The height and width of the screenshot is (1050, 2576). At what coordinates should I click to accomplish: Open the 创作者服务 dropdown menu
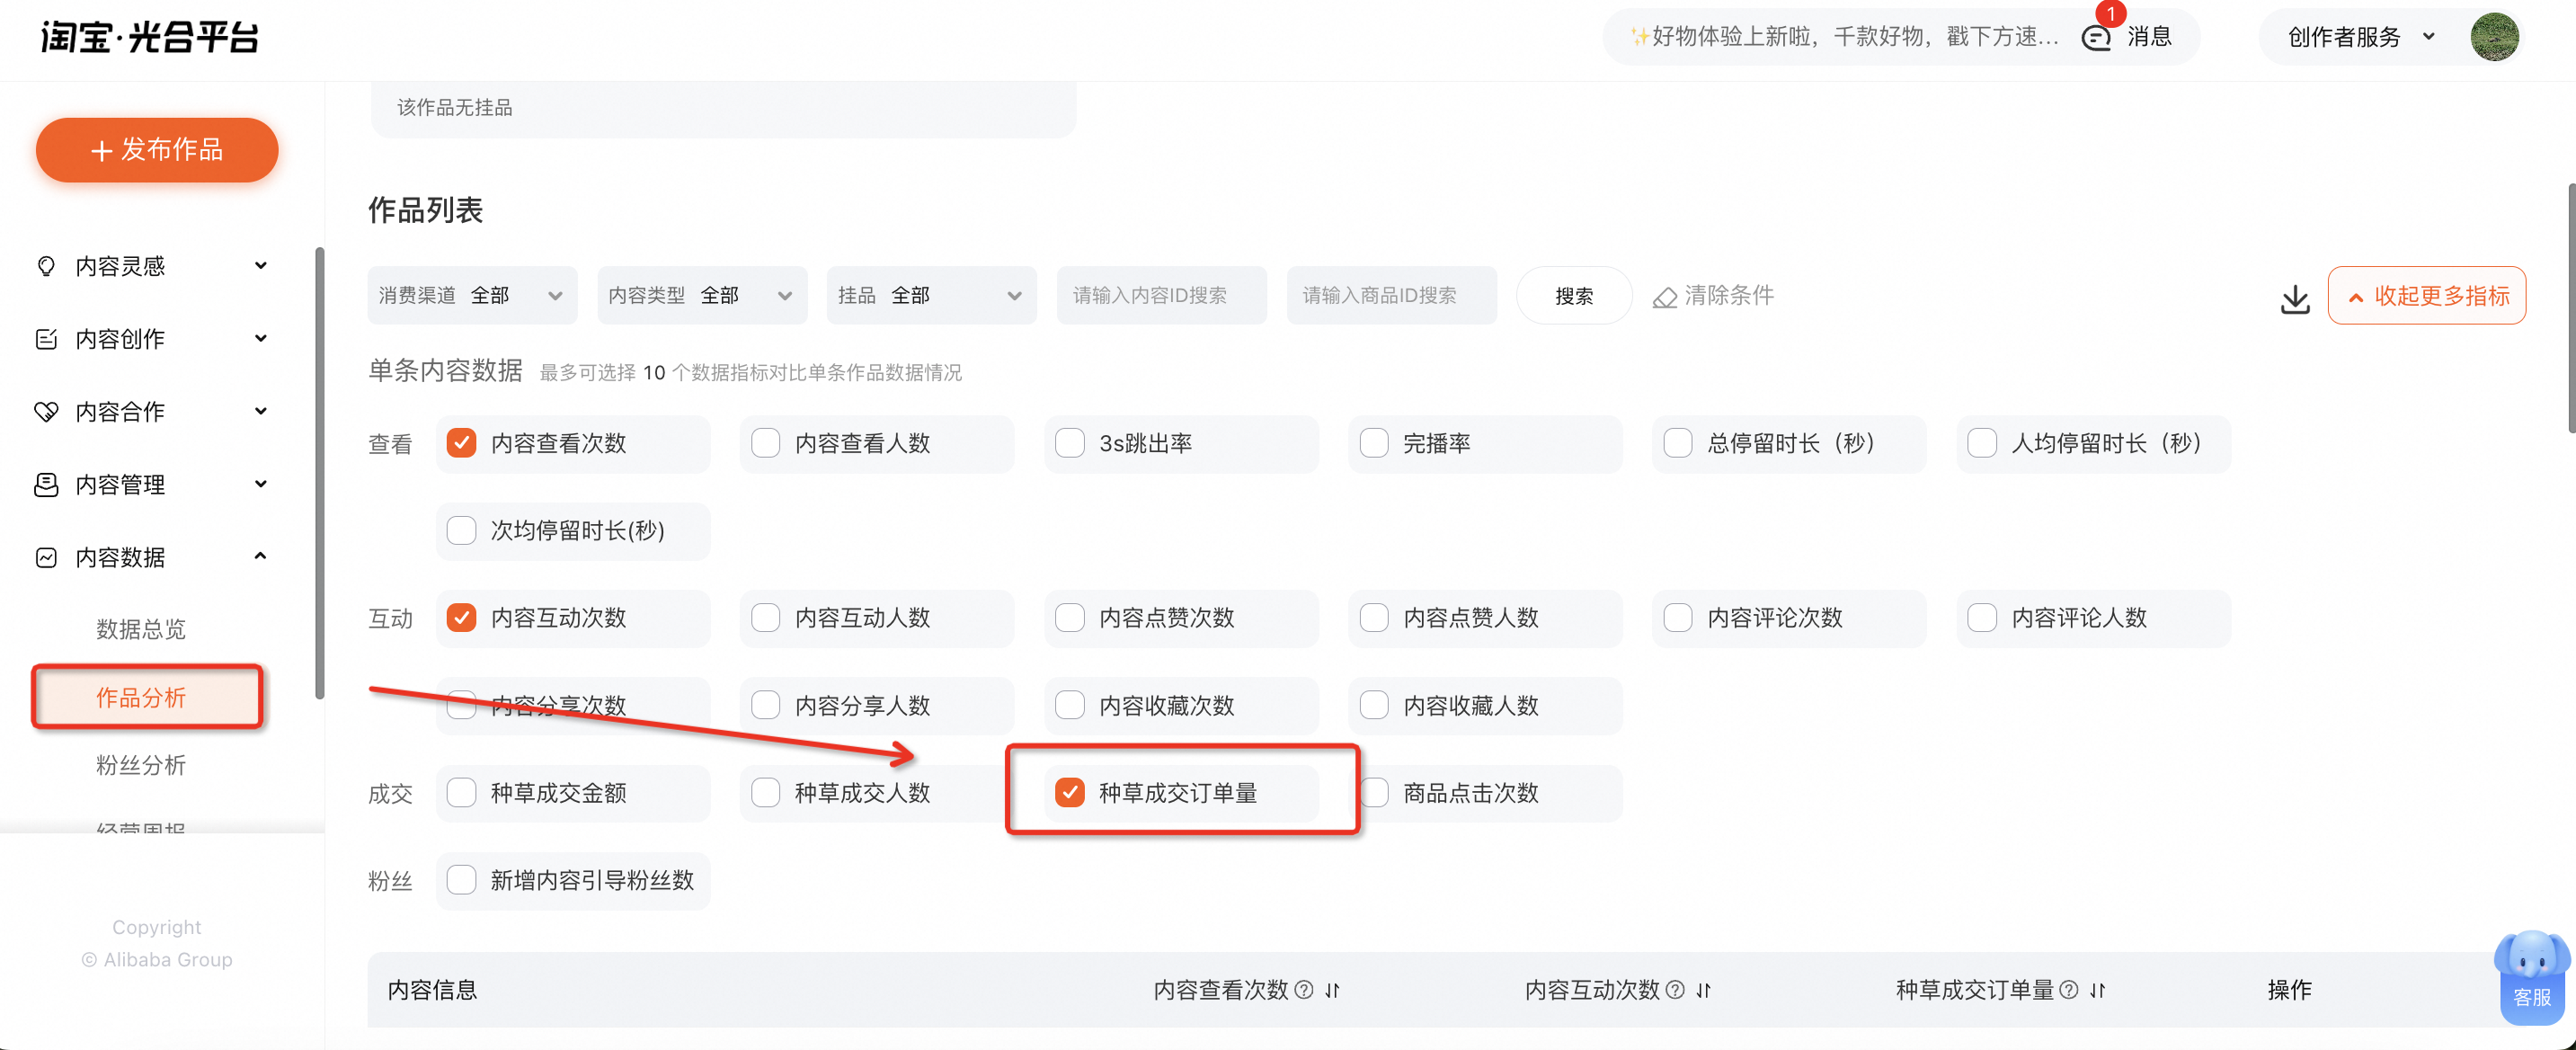point(2360,37)
